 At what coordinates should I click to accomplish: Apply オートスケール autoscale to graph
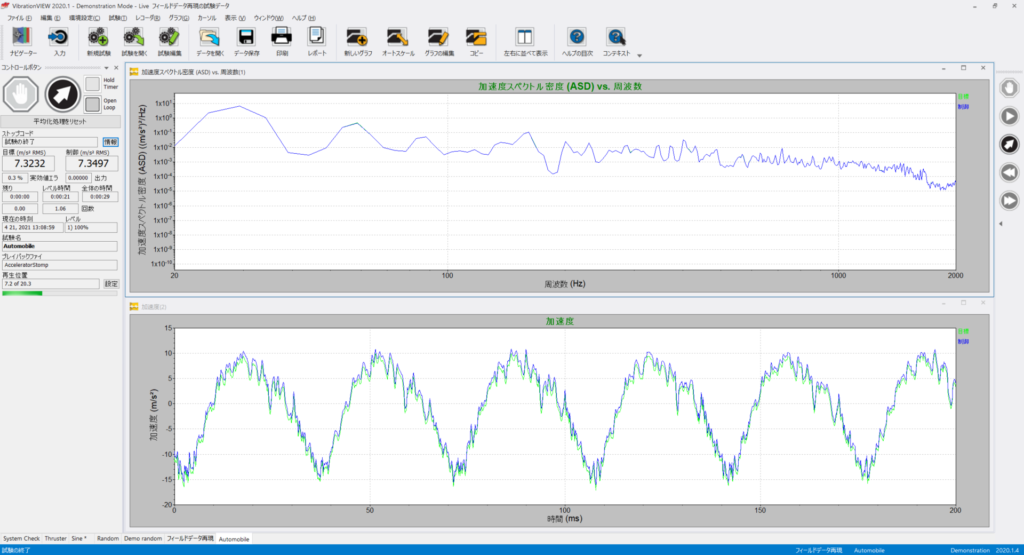[x=398, y=41]
